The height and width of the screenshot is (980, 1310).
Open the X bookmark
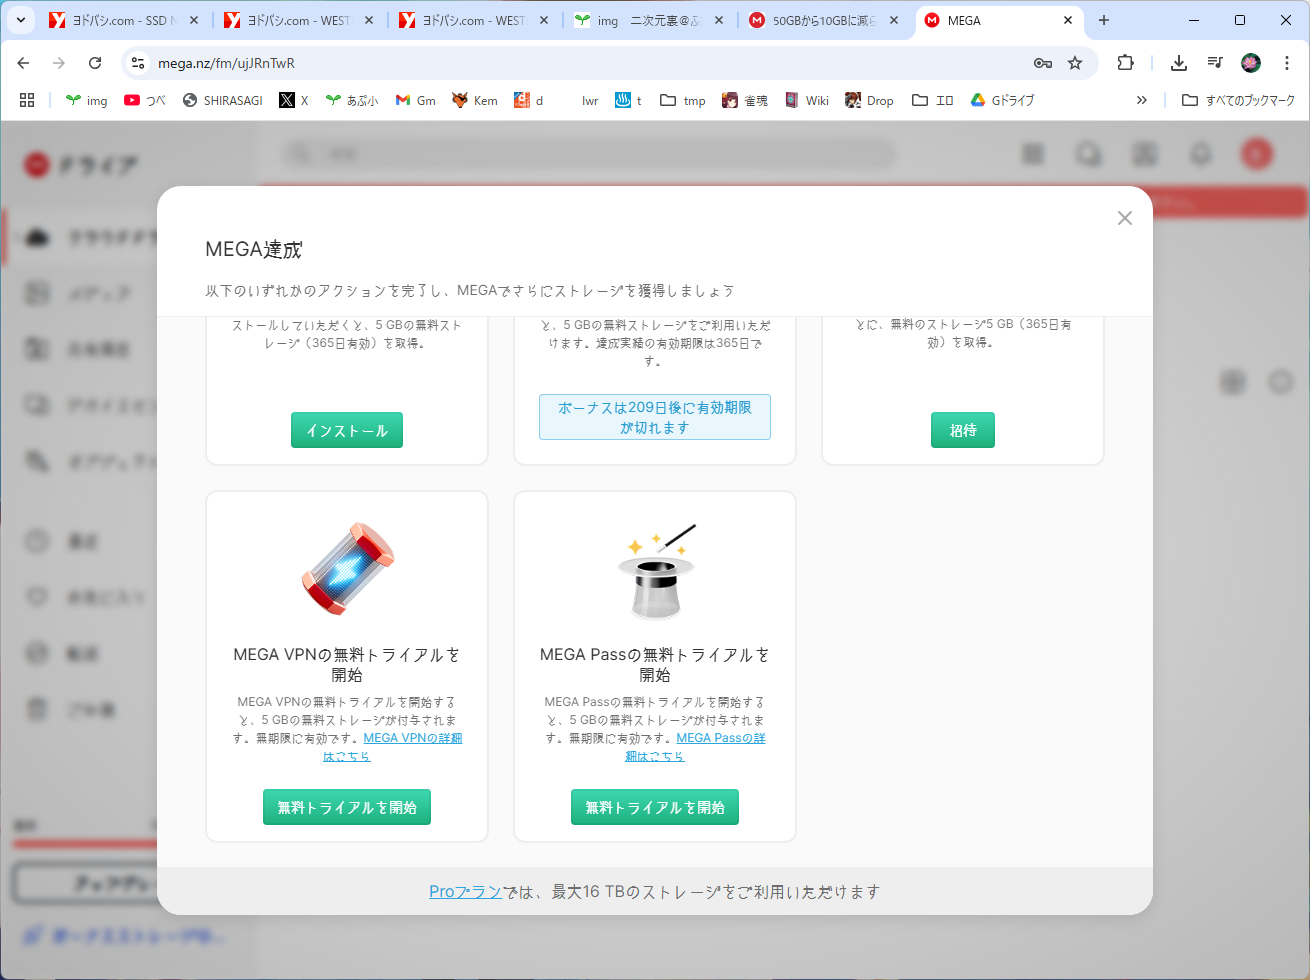pyautogui.click(x=294, y=100)
